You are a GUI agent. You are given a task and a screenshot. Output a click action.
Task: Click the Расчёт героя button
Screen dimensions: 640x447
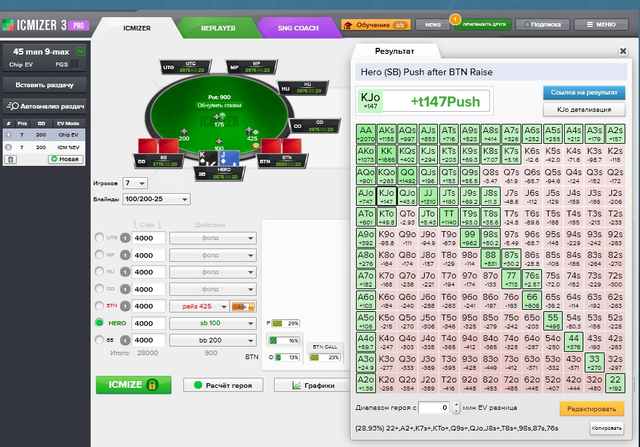tap(223, 385)
